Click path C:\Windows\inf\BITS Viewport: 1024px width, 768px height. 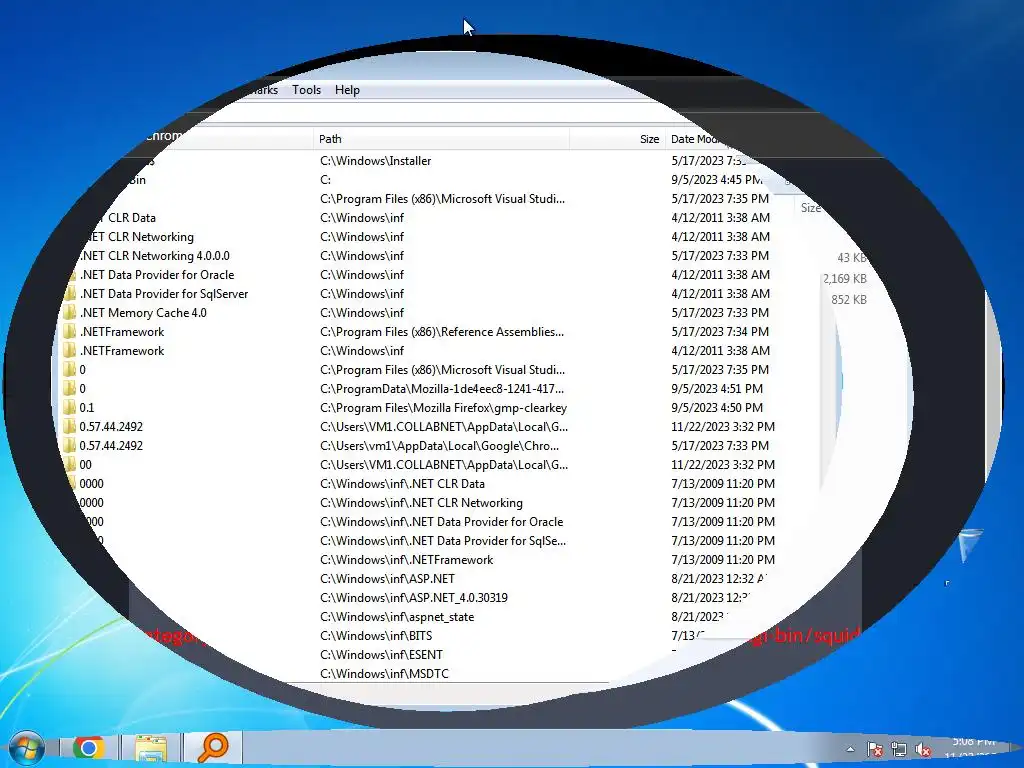pyautogui.click(x=376, y=635)
